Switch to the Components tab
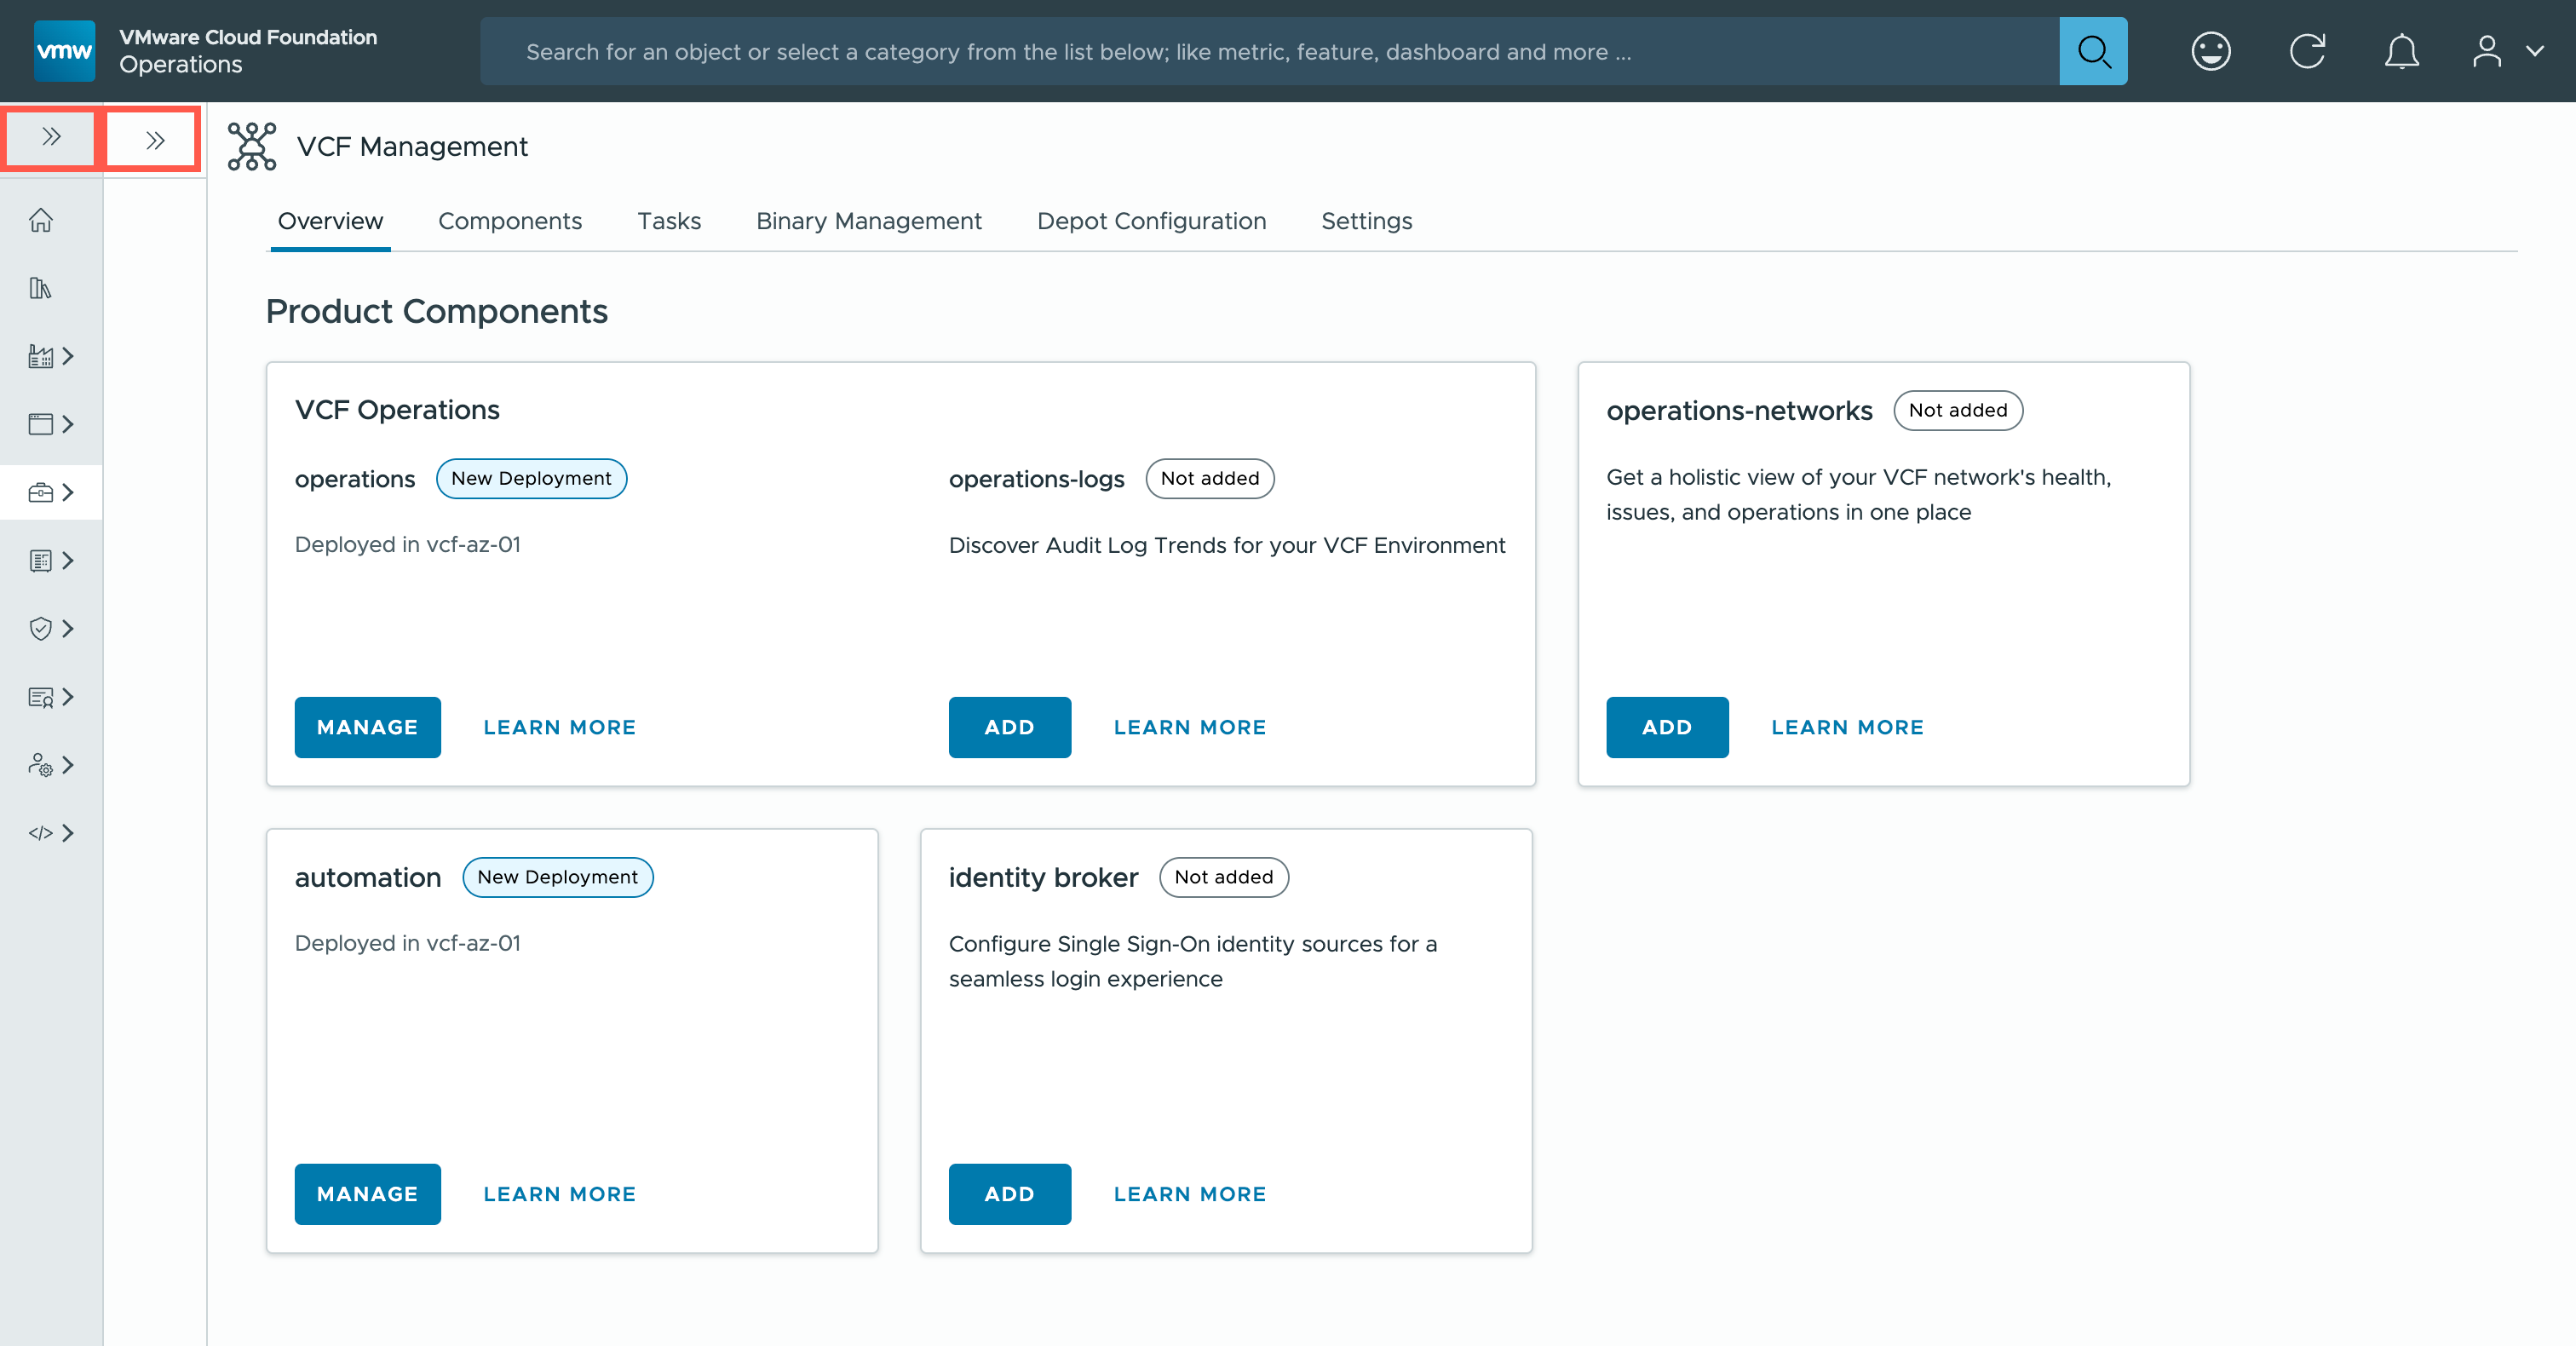The width and height of the screenshot is (2576, 1346). [x=510, y=221]
